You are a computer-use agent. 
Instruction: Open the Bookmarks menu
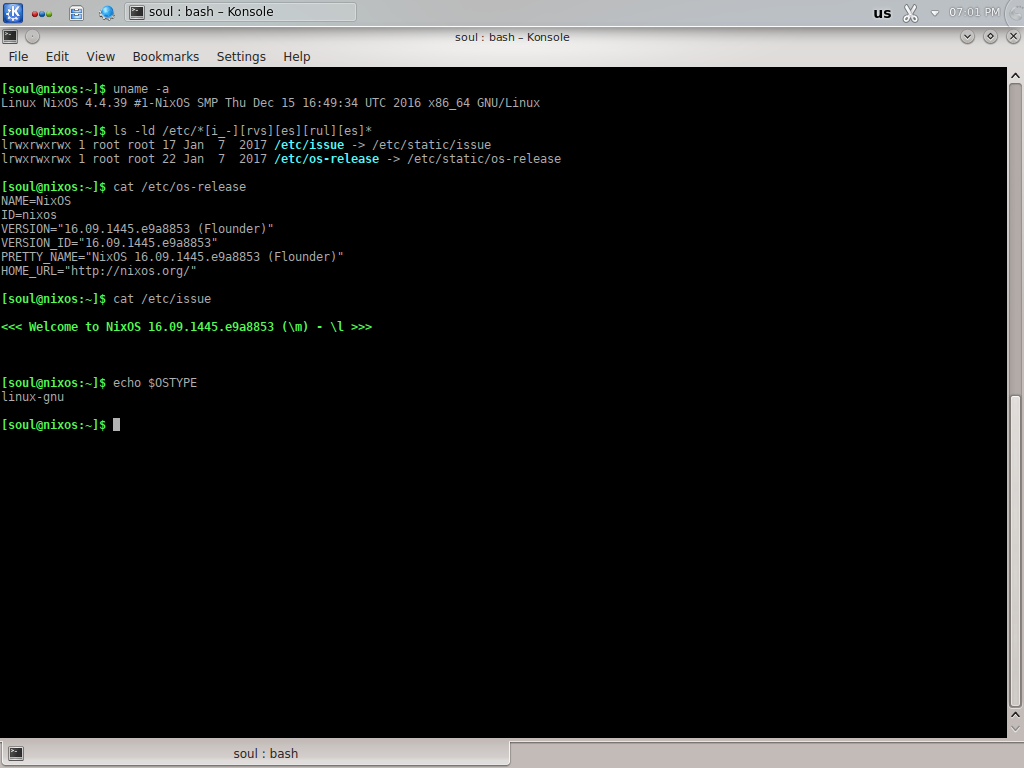click(165, 57)
